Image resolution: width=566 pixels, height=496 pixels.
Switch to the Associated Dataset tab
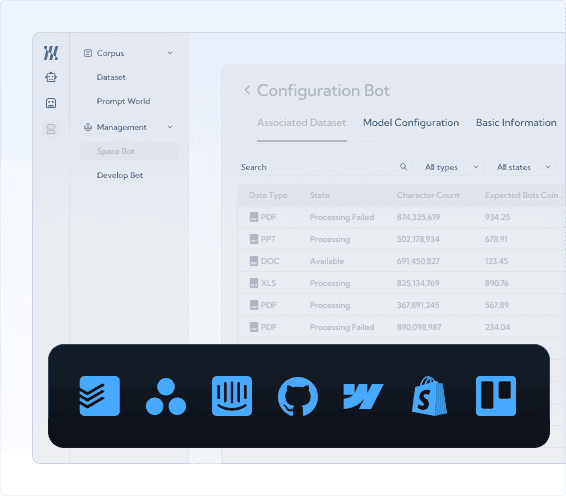(x=301, y=123)
